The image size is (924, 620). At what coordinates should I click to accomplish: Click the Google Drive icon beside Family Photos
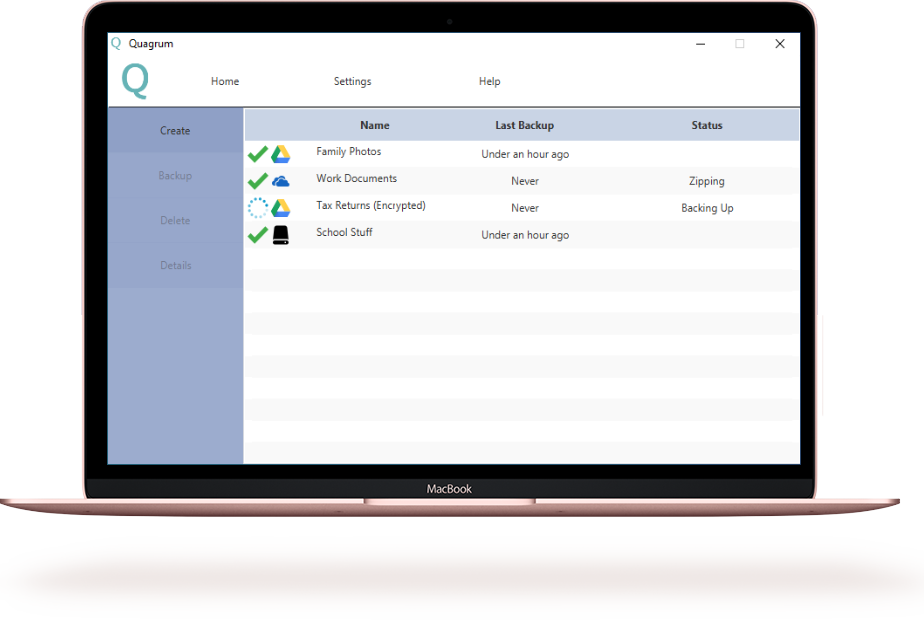[x=281, y=154]
